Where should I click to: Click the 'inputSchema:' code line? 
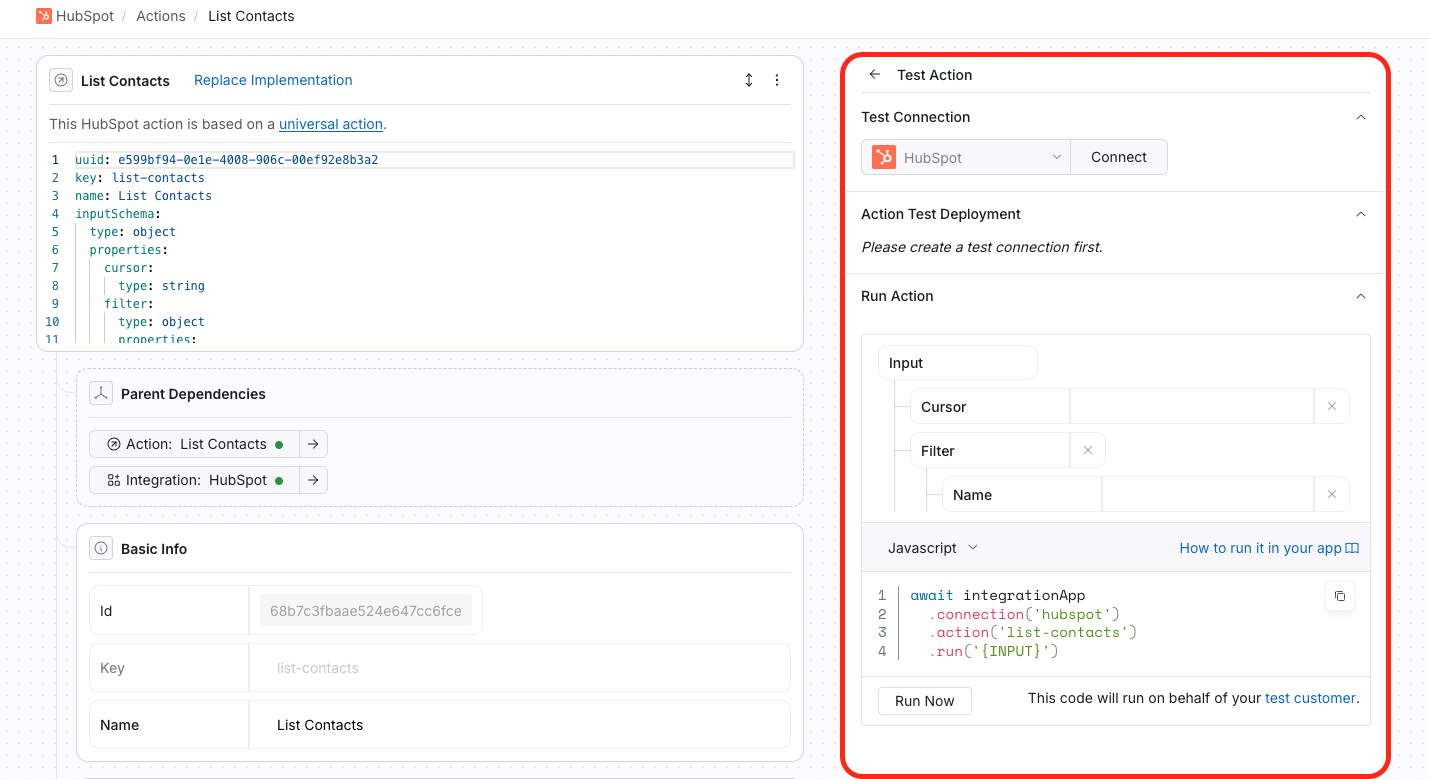pyautogui.click(x=118, y=214)
